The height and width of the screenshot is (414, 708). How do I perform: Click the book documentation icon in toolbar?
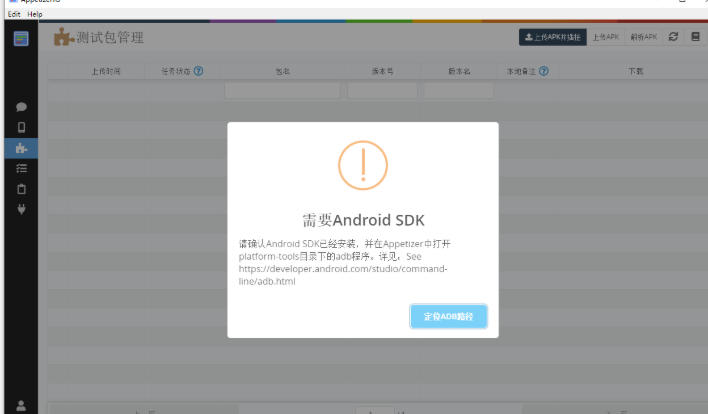(x=695, y=37)
